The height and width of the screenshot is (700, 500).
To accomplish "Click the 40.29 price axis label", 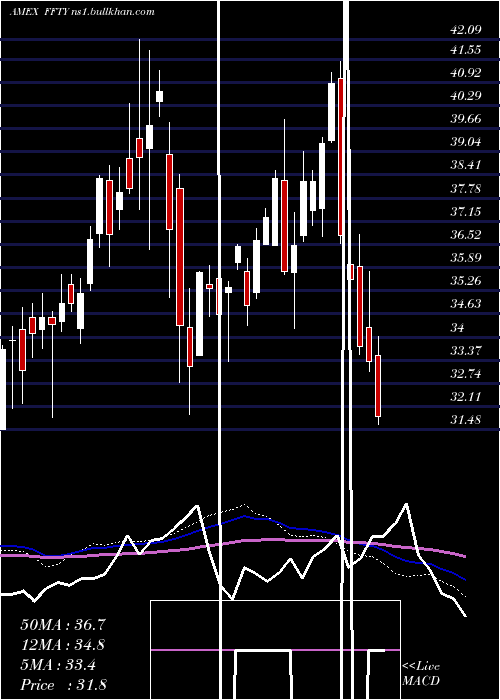I will pos(466,96).
